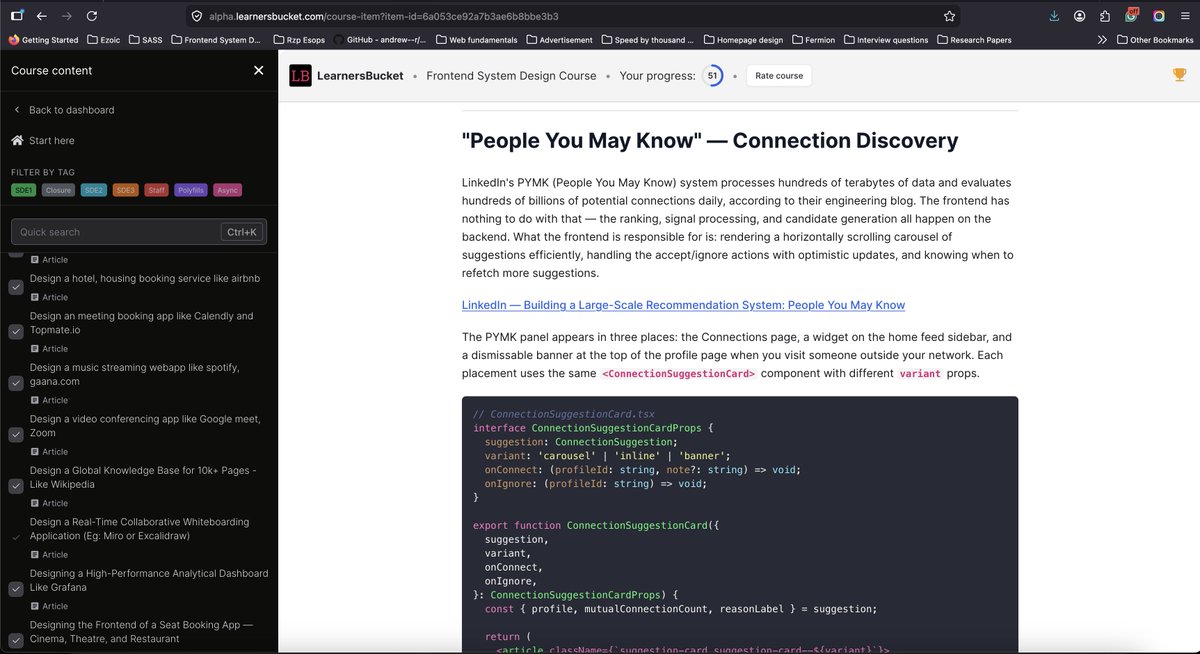Click the gold trophy icon
Image resolution: width=1200 pixels, height=654 pixels.
pos(1179,75)
